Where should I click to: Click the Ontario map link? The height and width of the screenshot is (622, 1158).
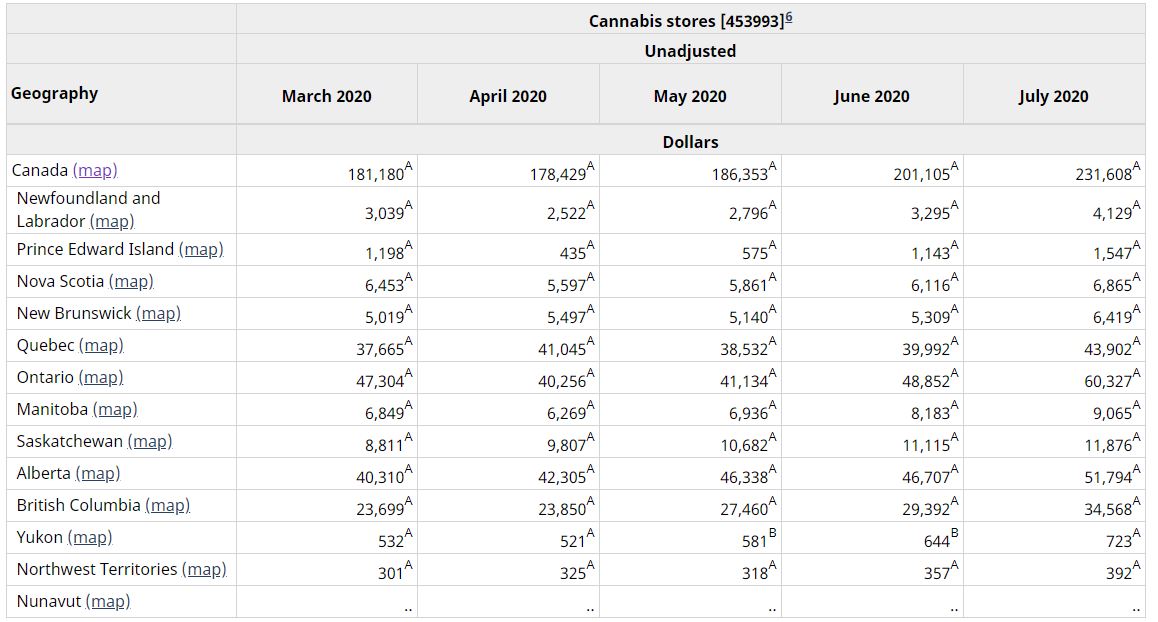(101, 377)
